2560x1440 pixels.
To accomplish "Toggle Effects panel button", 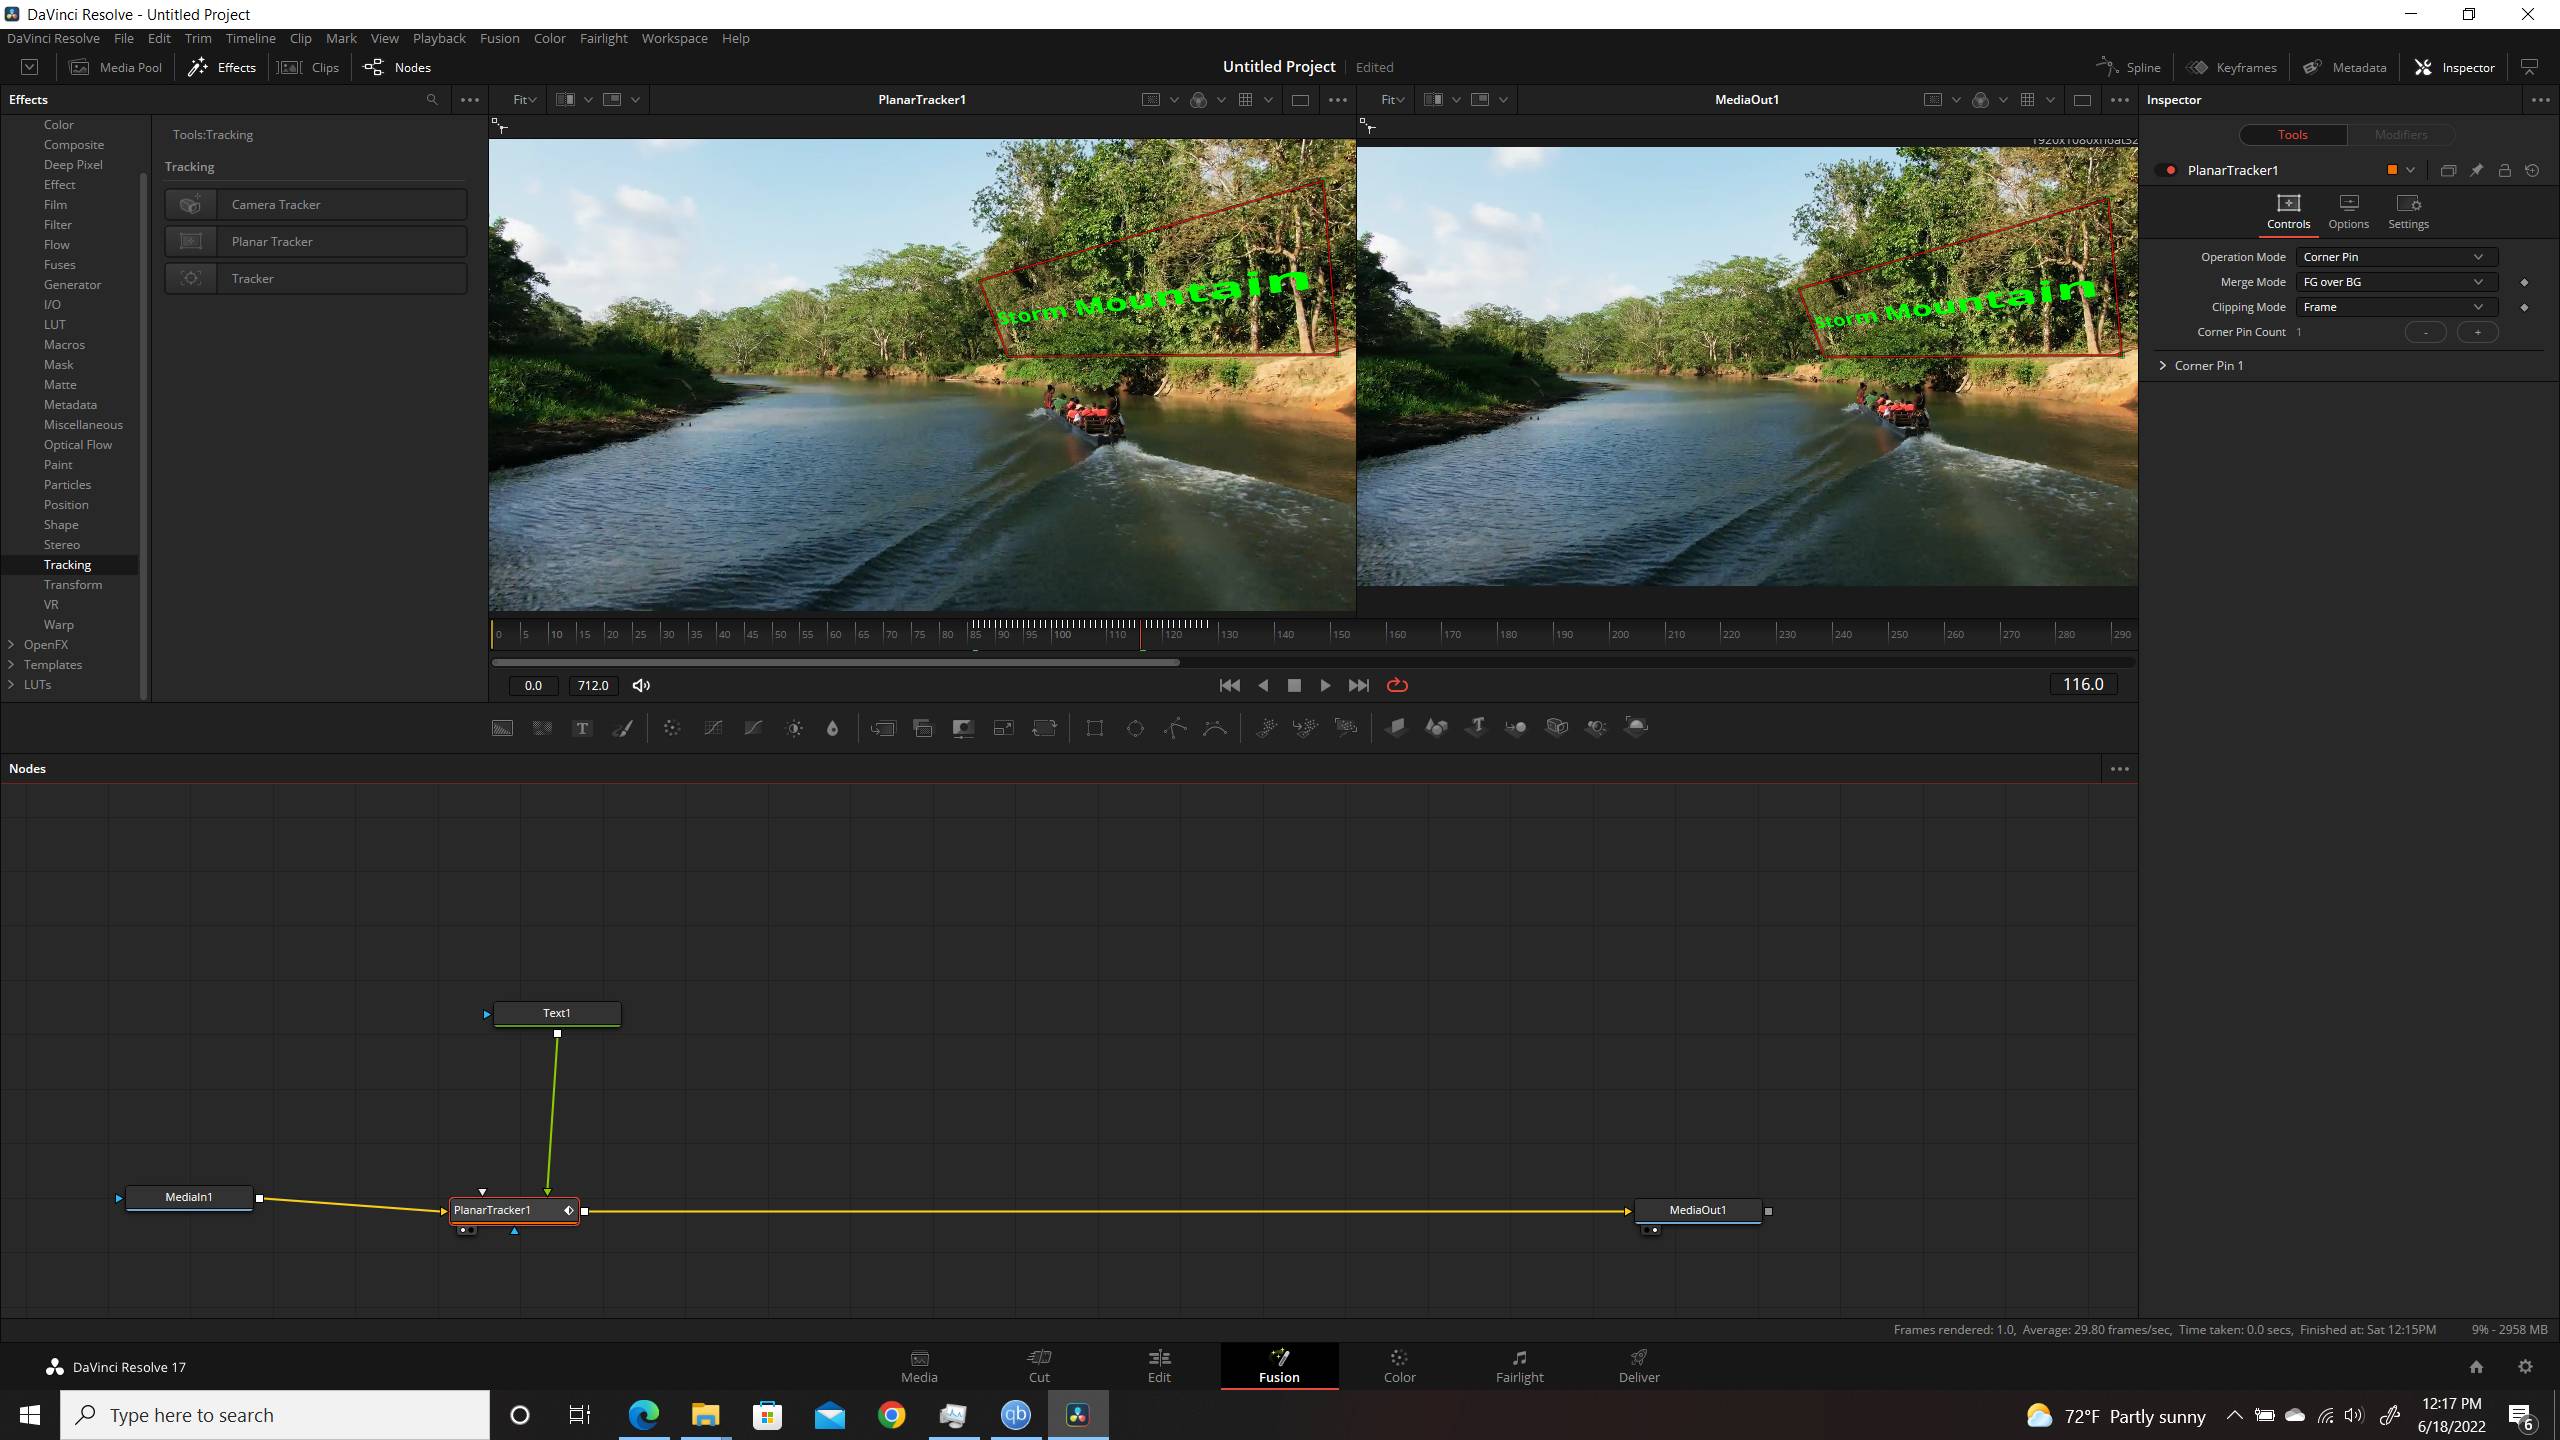I will 222,67.
